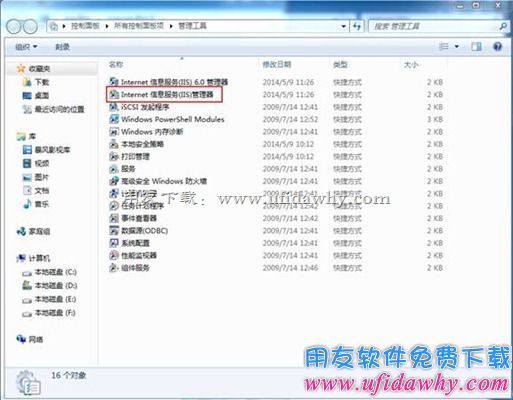Select the 任务计划程序 clock icon
513x400 pixels.
click(114, 206)
